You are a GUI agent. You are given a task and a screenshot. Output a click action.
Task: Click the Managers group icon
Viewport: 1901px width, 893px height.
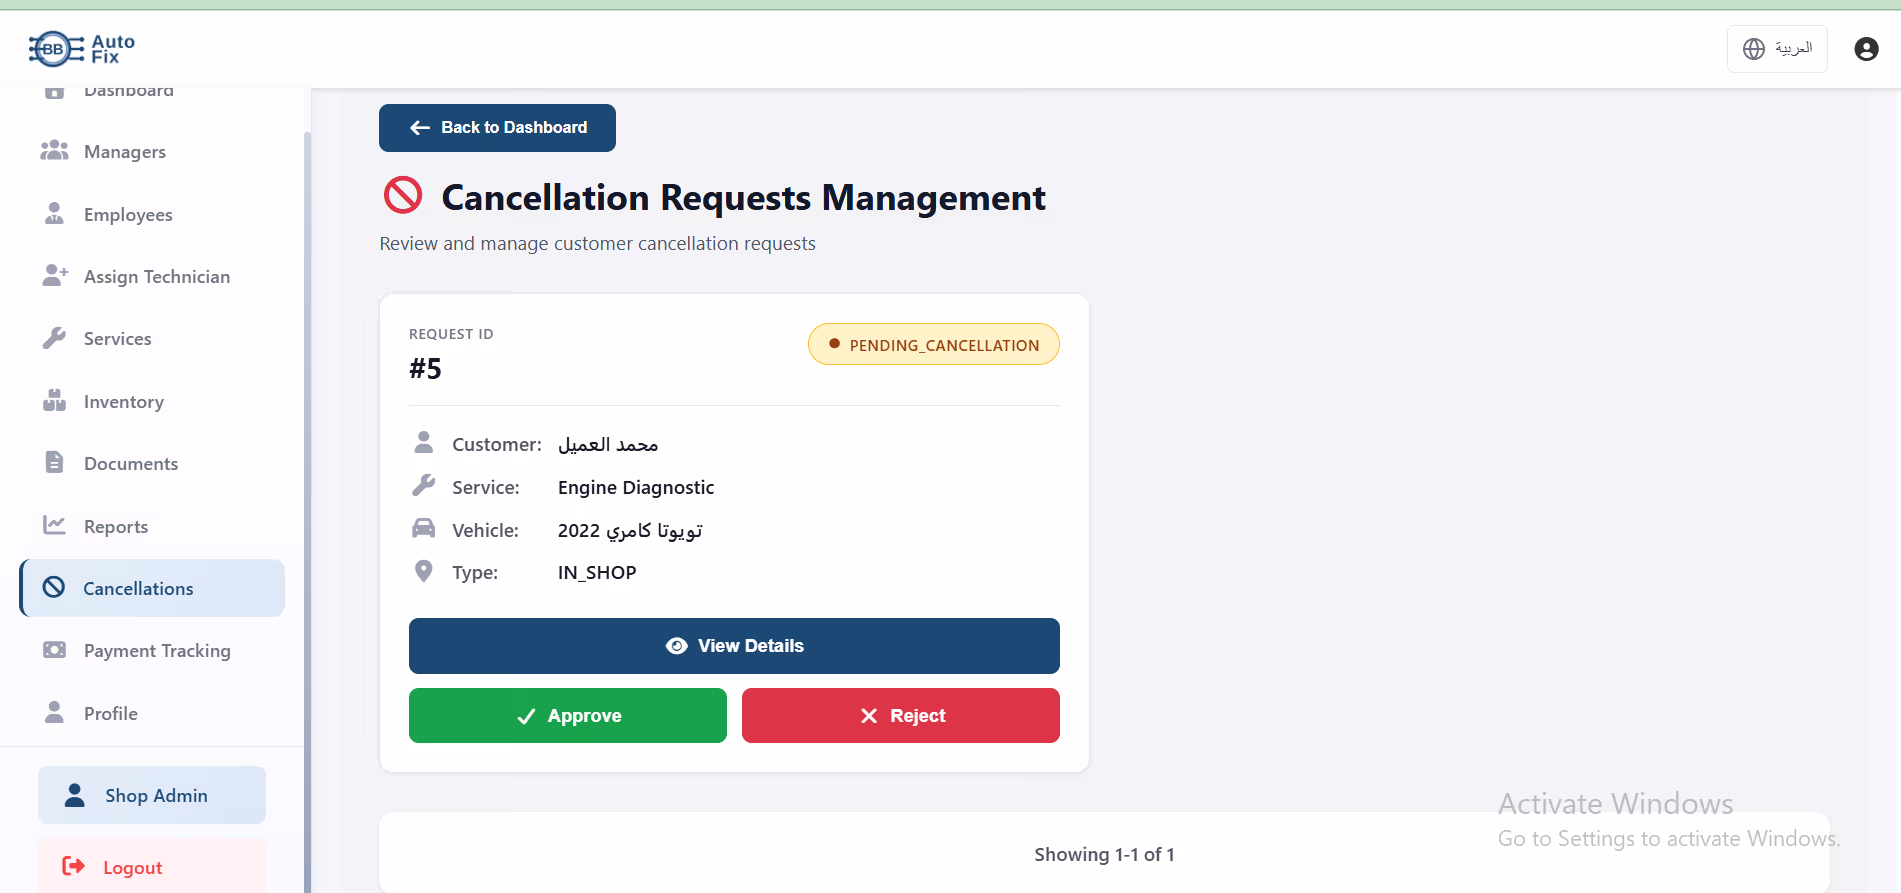tap(54, 151)
